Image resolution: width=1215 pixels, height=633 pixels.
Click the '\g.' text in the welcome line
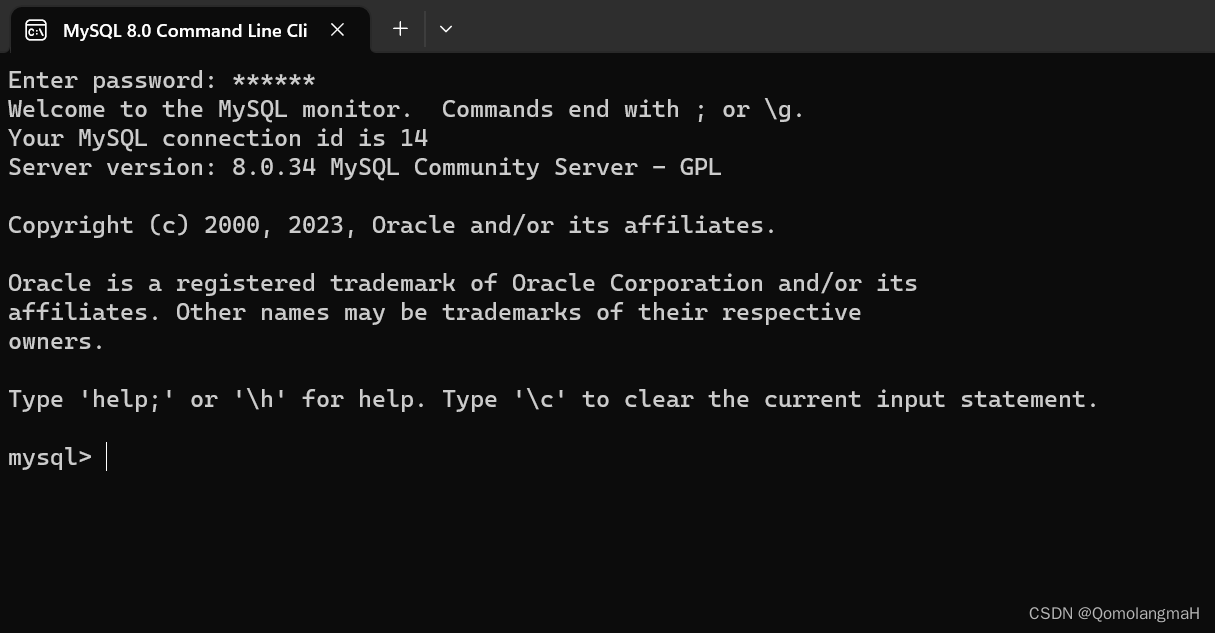784,109
